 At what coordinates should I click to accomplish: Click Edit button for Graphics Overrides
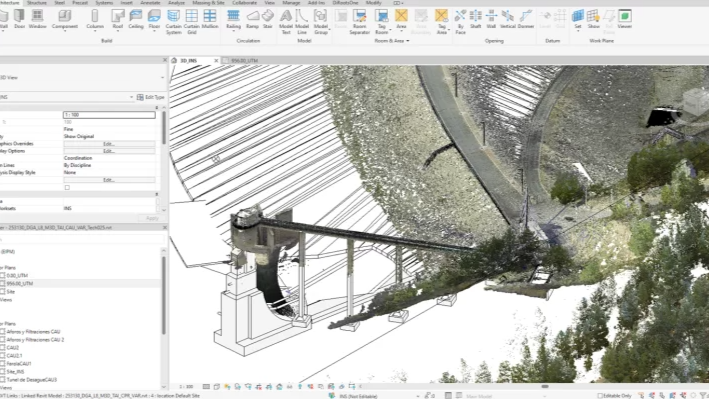point(109,144)
